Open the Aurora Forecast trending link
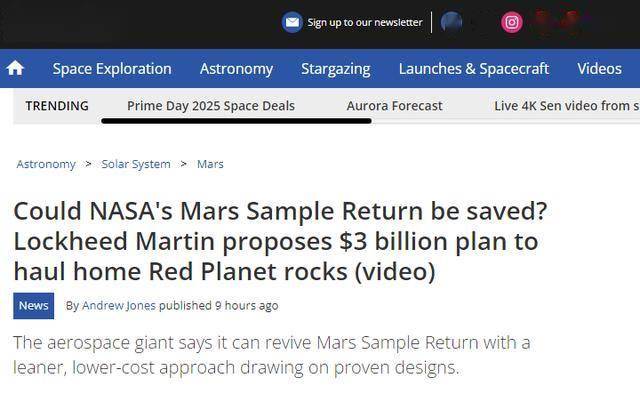 [x=394, y=106]
